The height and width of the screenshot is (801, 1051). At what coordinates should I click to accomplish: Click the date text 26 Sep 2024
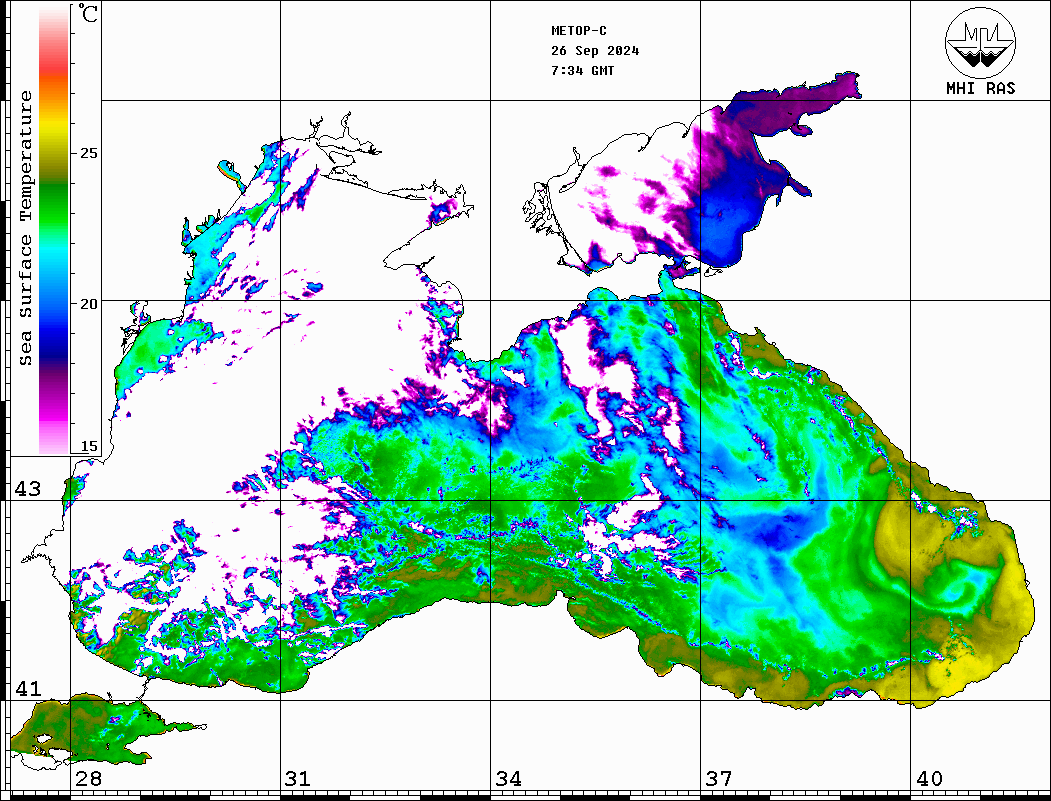(x=595, y=51)
